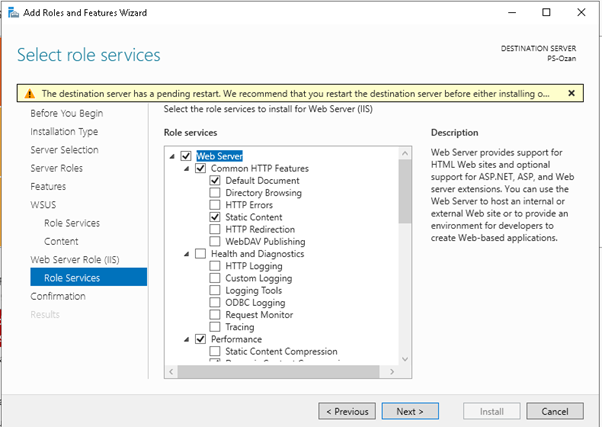
Task: Collapse the Common HTTP Features node
Action: pyautogui.click(x=186, y=168)
